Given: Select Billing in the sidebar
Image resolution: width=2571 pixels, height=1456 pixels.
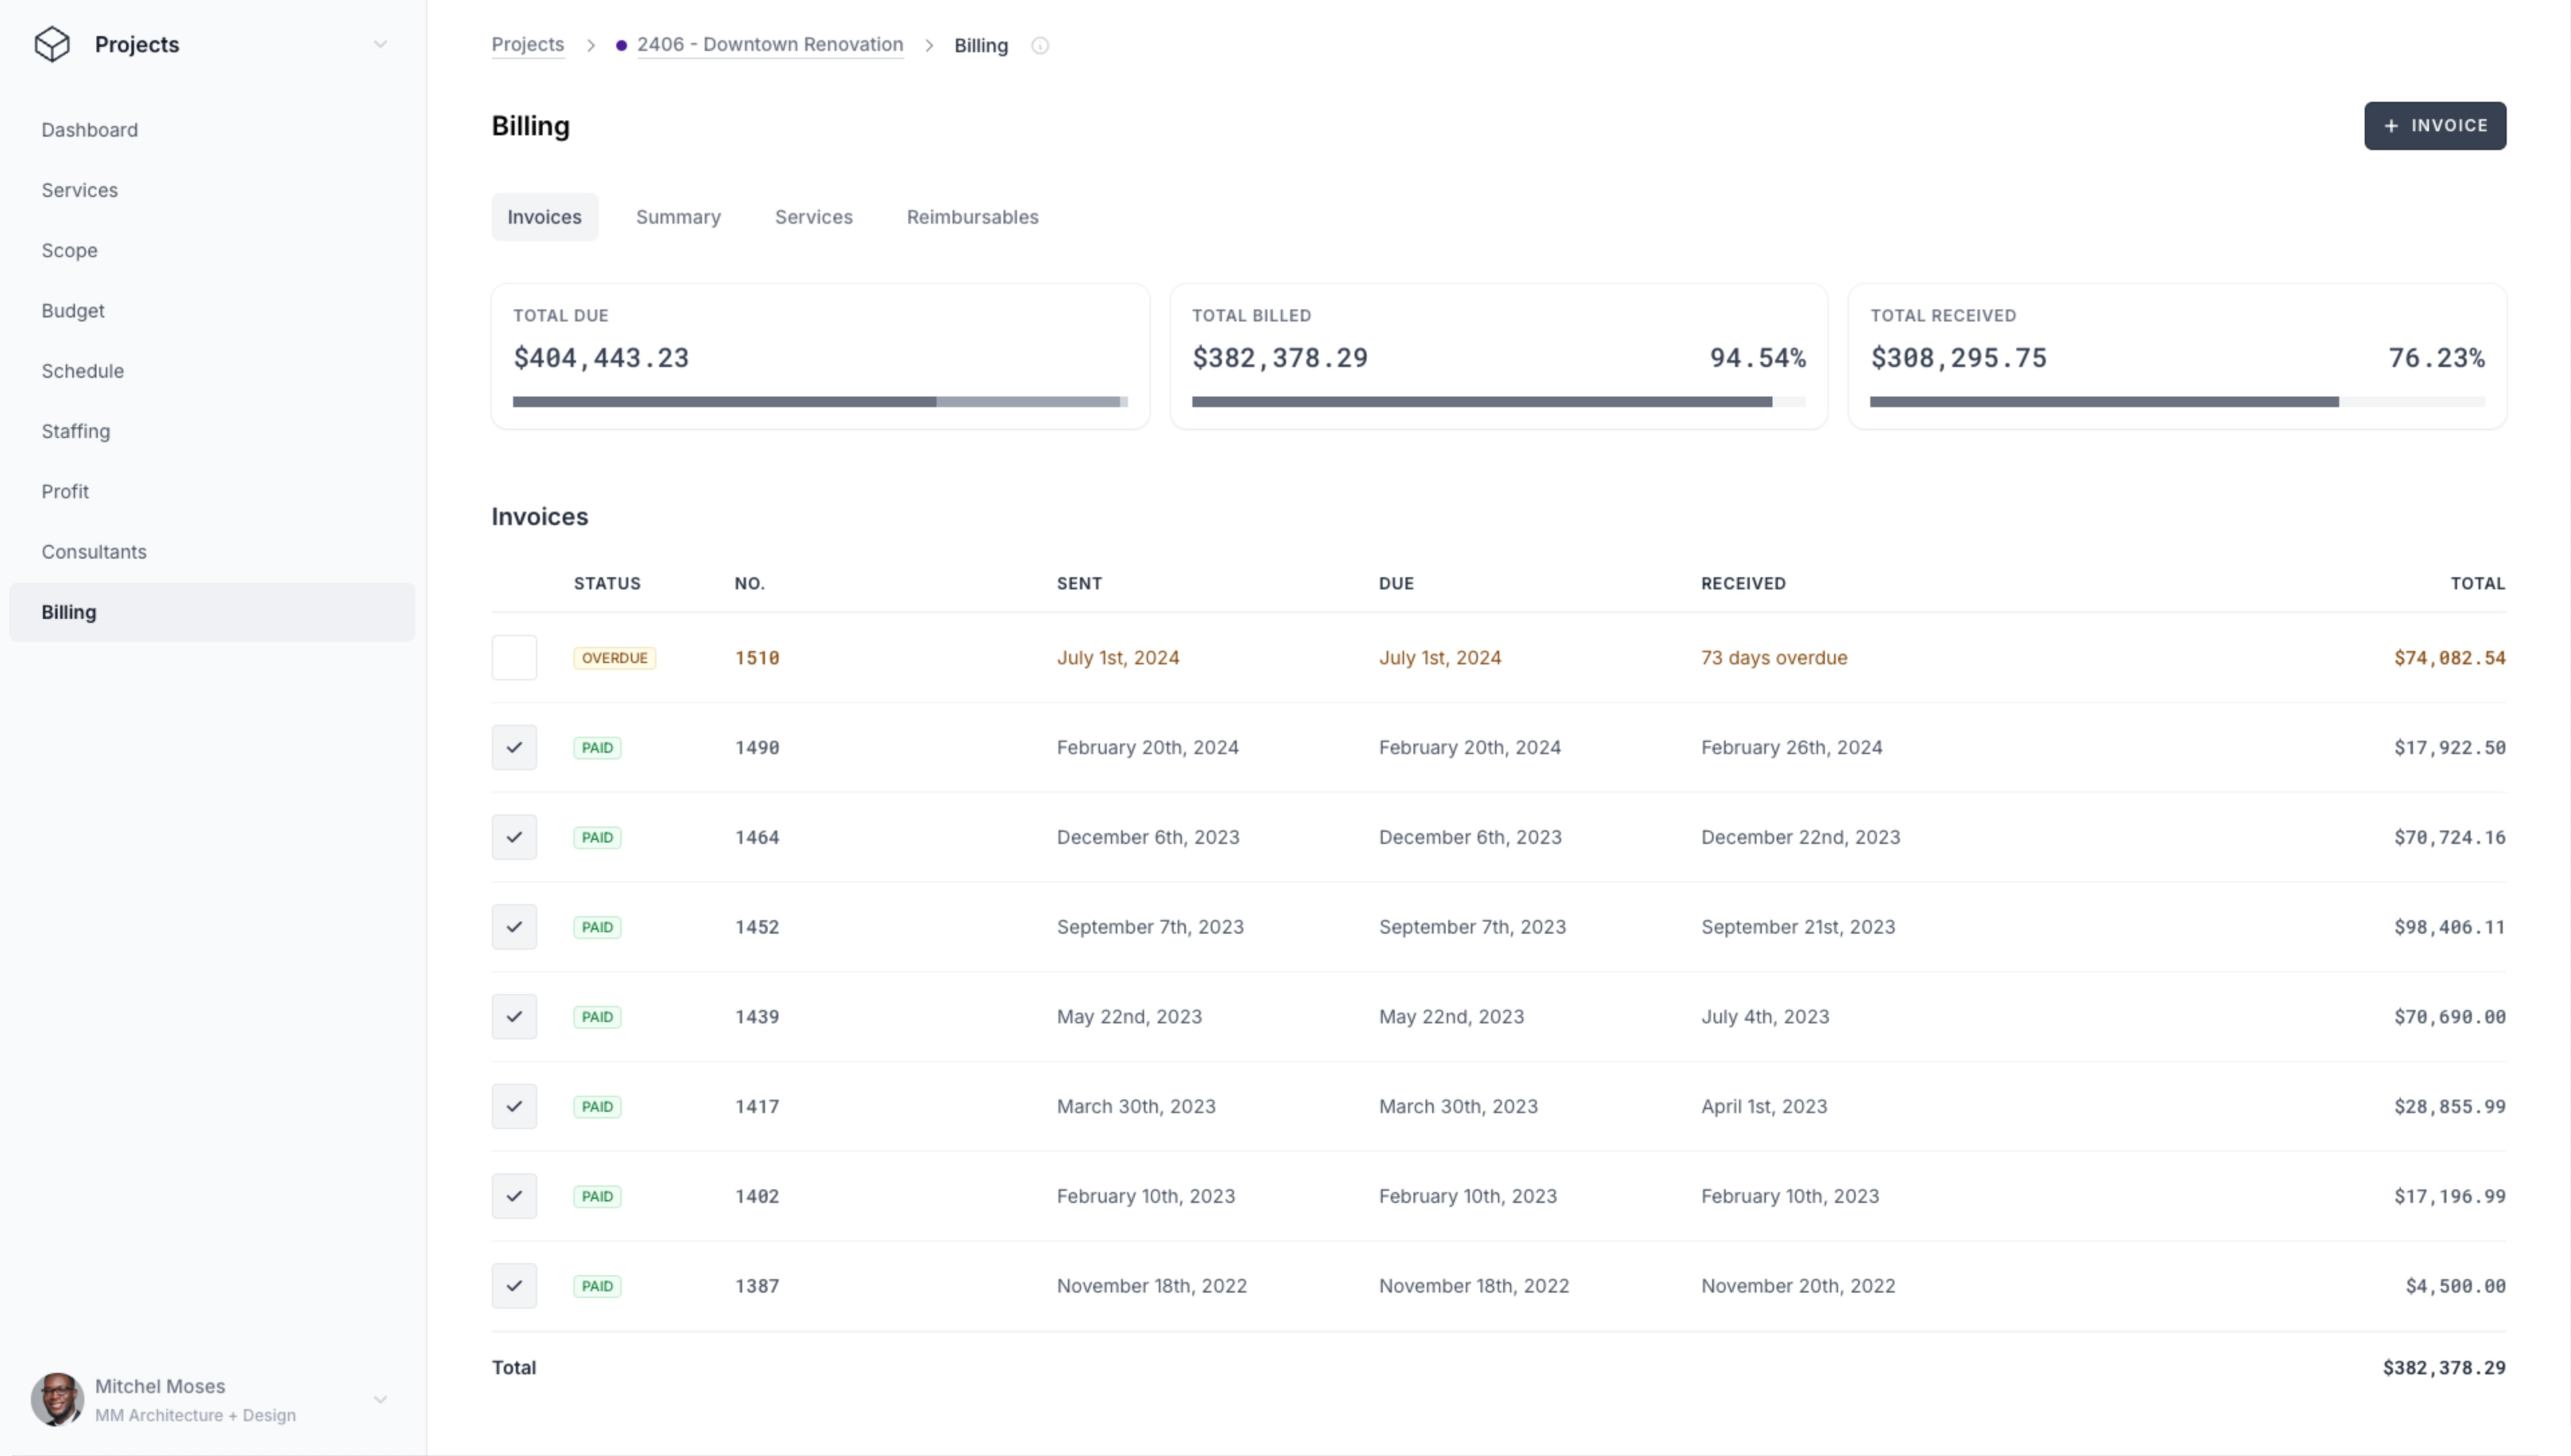Looking at the screenshot, I should pos(212,612).
